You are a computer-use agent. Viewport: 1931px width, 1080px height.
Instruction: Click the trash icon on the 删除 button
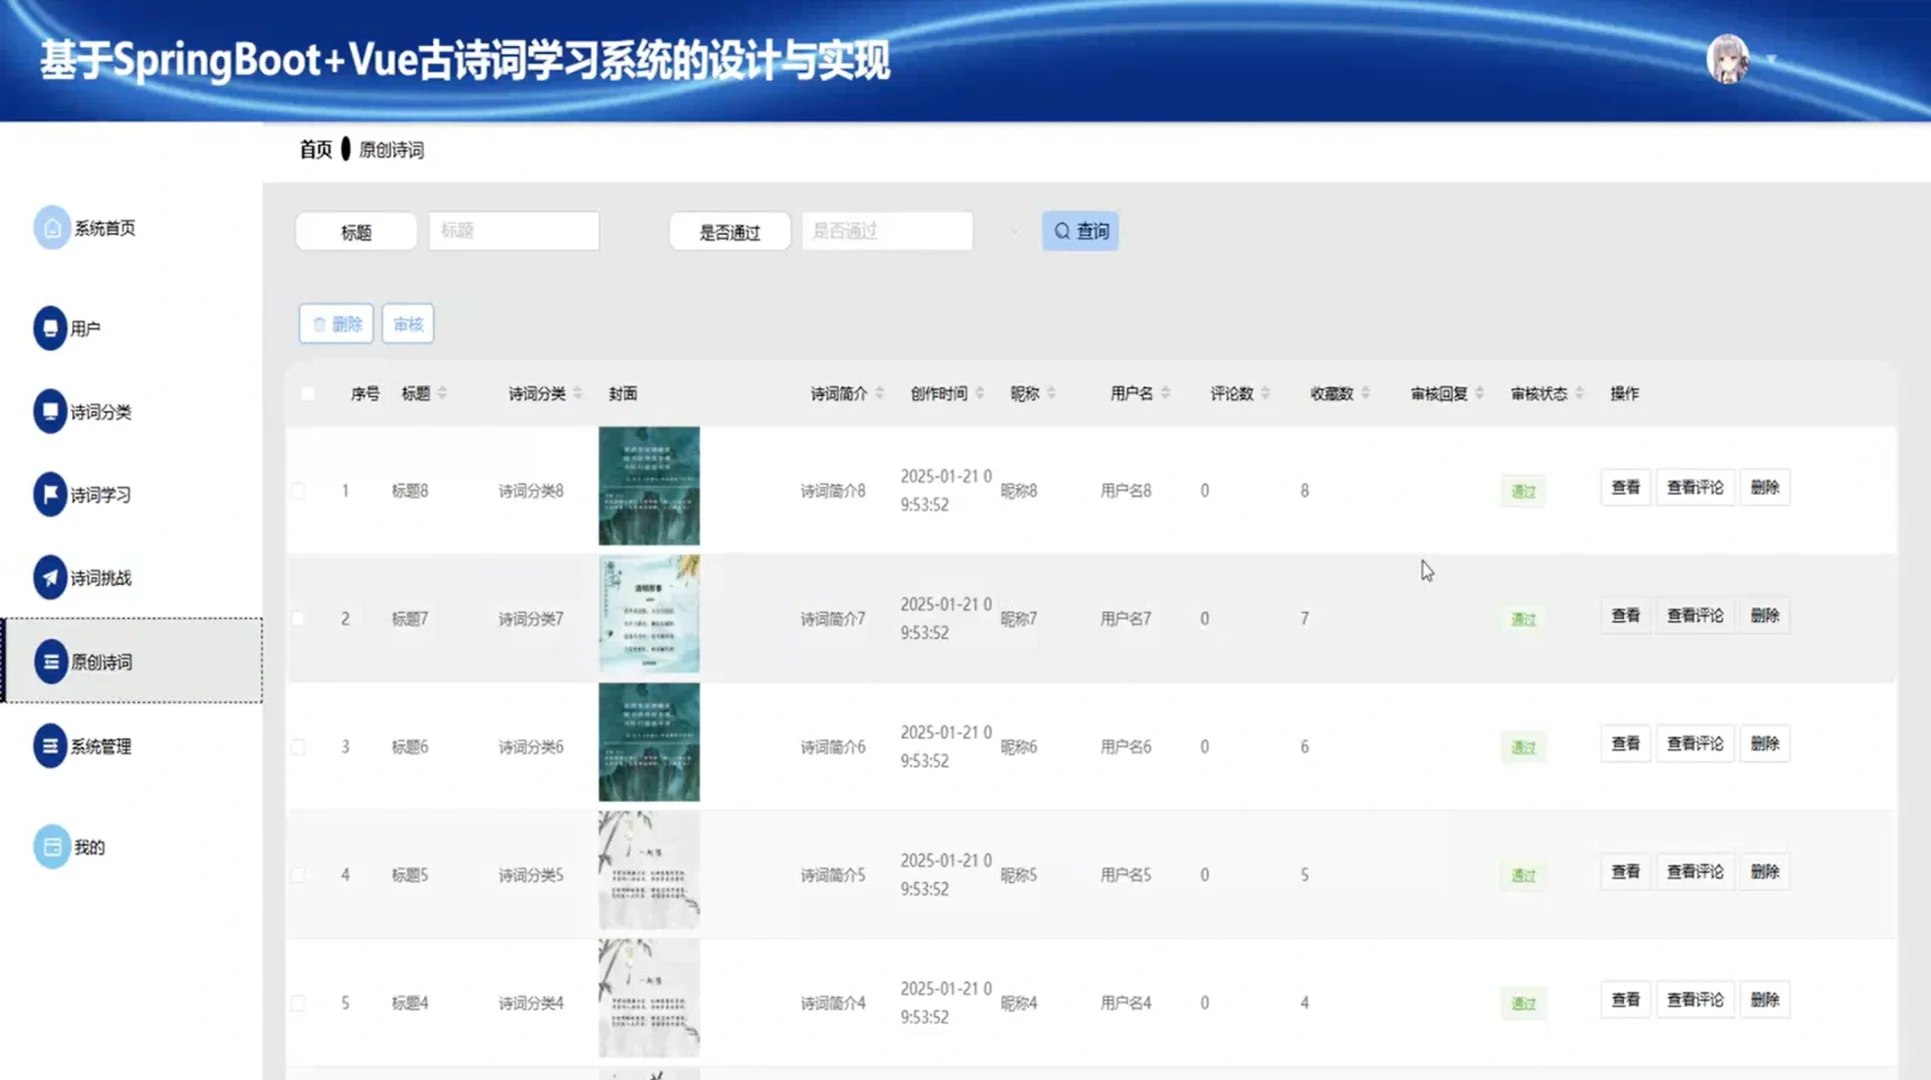(318, 323)
